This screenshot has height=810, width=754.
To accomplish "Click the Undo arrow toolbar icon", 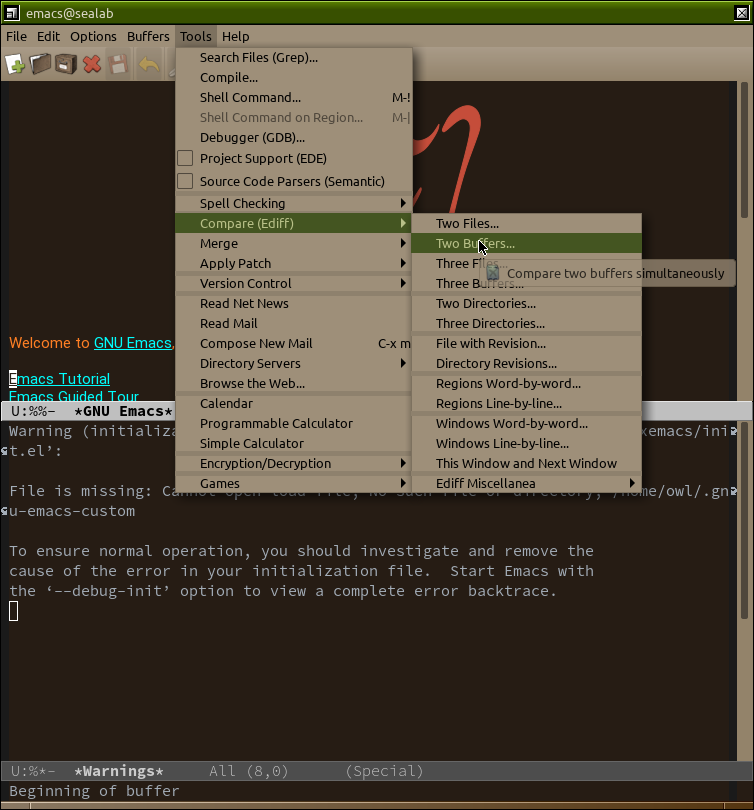I will point(149,65).
